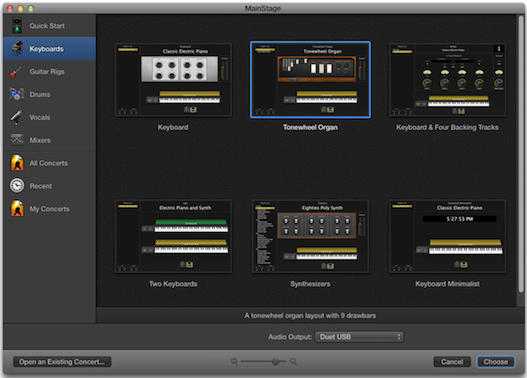Open the Audio Output dropdown
Image resolution: width=527 pixels, height=378 pixels.
click(x=359, y=337)
